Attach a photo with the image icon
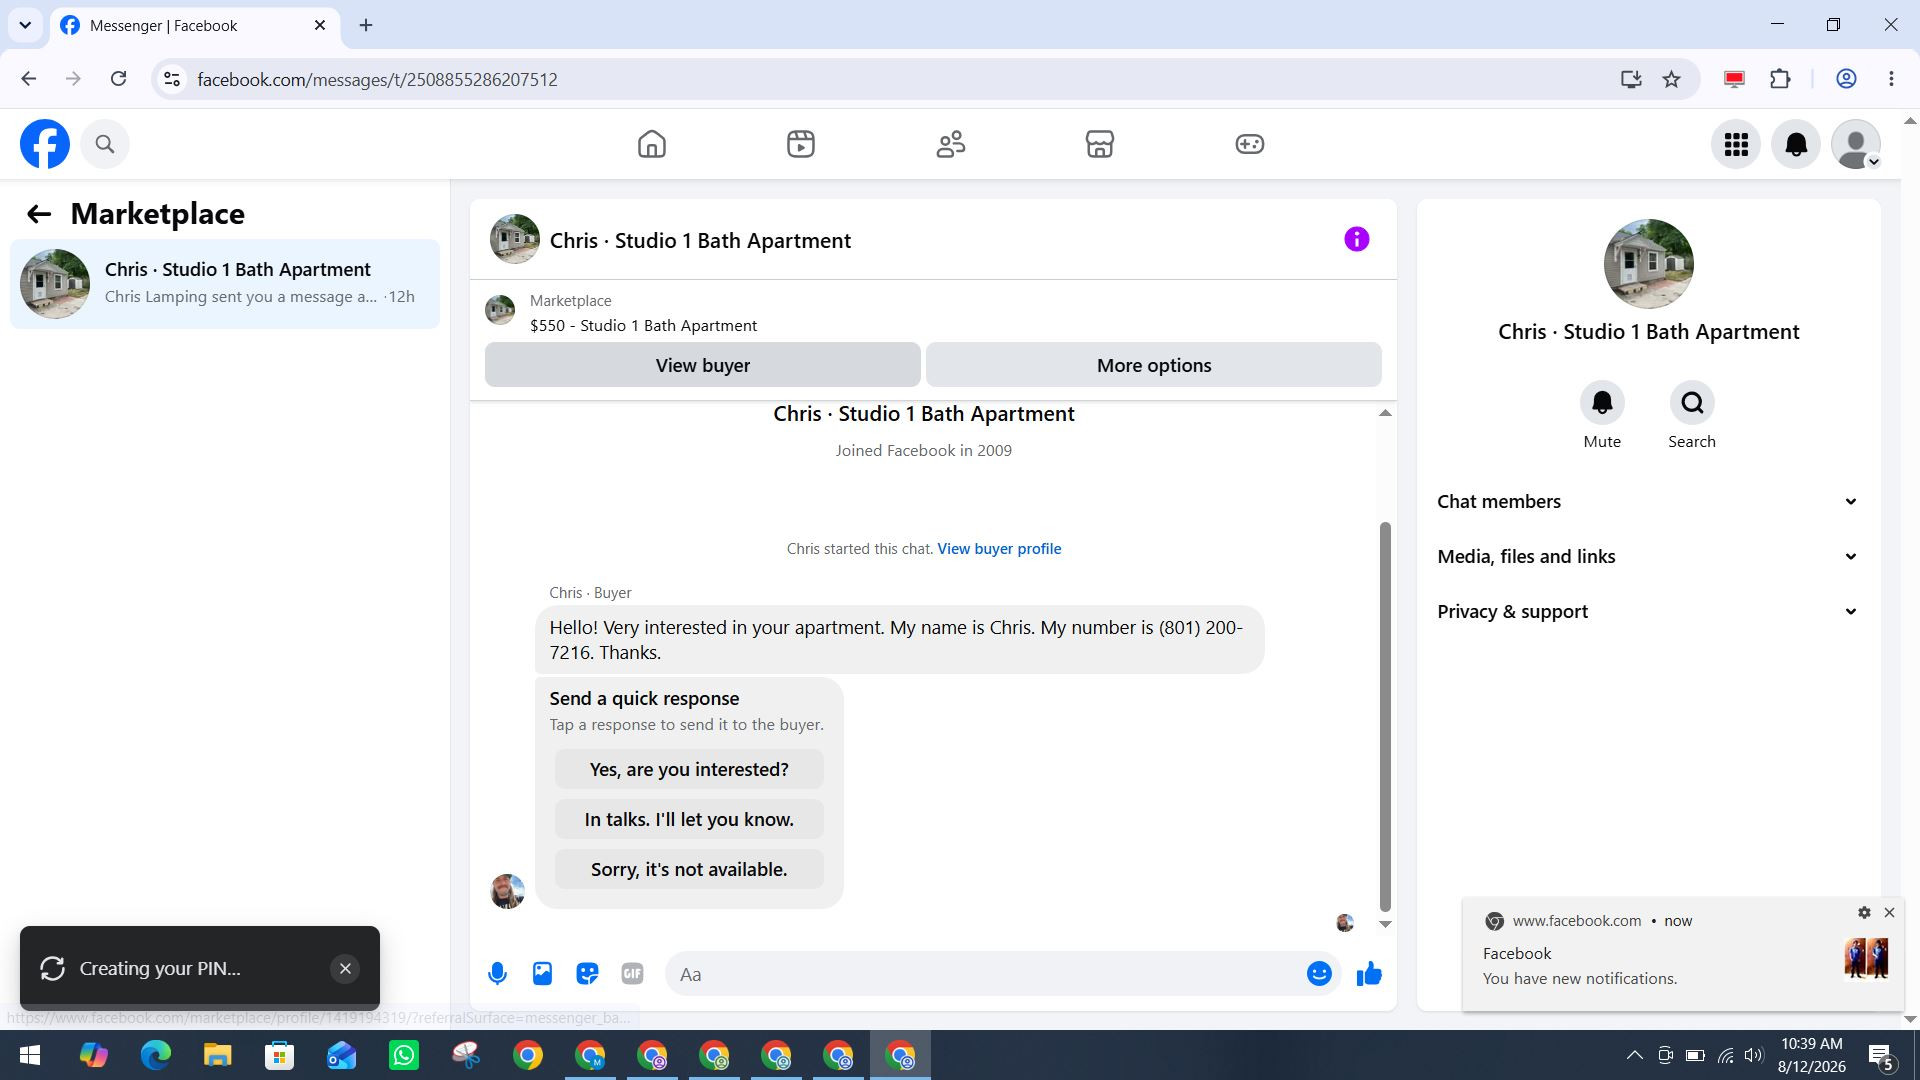1920x1080 pixels. [542, 974]
